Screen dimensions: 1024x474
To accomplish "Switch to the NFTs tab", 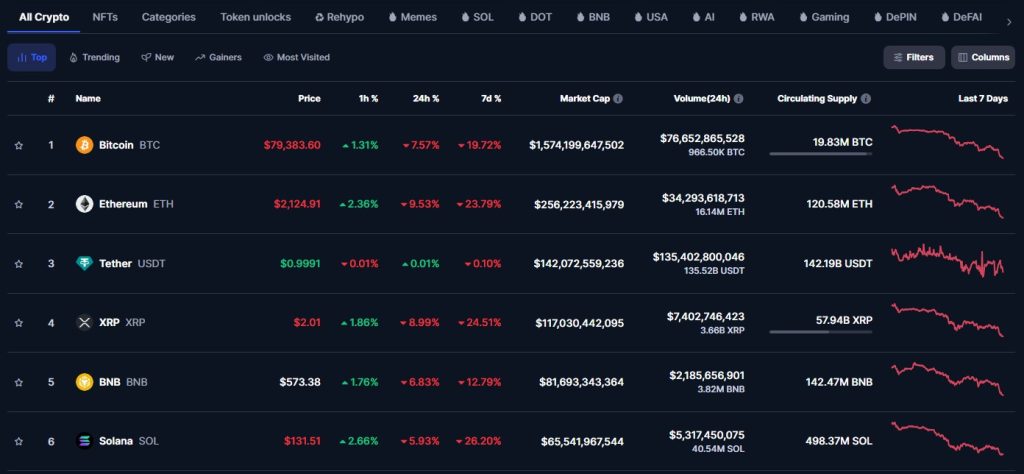I will pyautogui.click(x=105, y=17).
